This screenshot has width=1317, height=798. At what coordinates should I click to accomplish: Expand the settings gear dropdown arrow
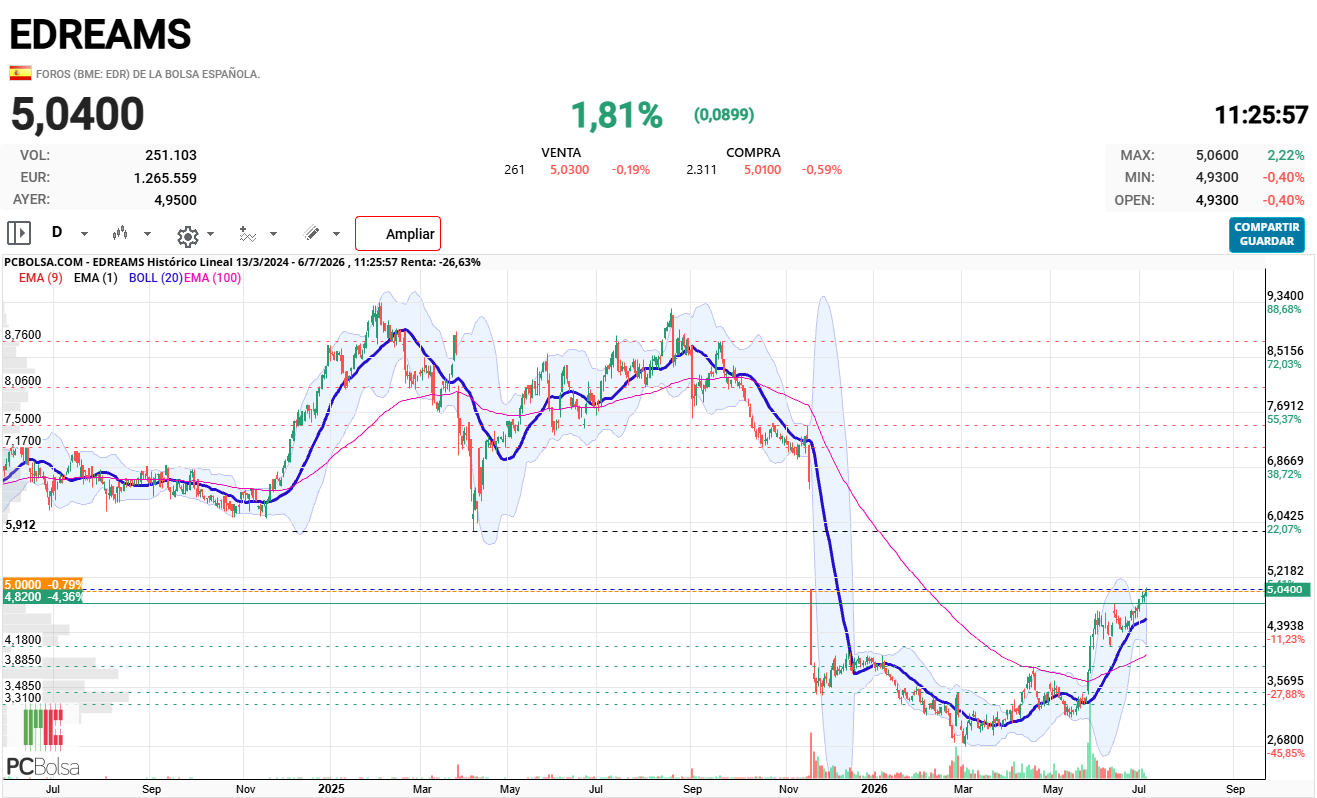point(210,235)
